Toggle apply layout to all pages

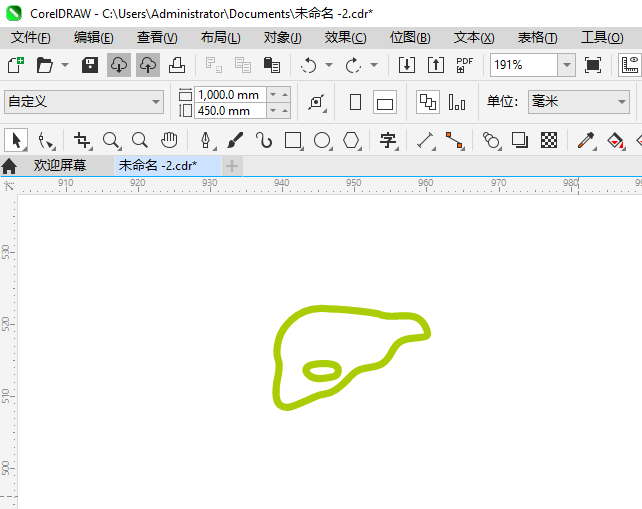click(x=428, y=102)
